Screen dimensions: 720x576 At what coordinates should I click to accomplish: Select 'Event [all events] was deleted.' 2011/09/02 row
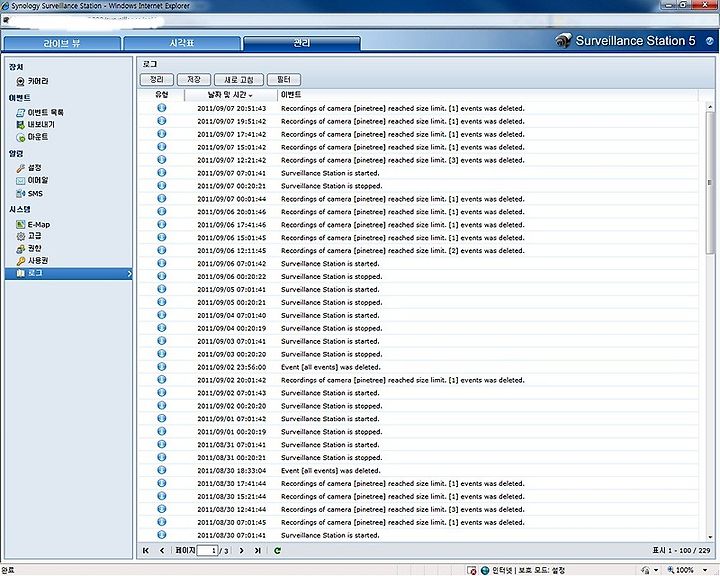pos(419,367)
